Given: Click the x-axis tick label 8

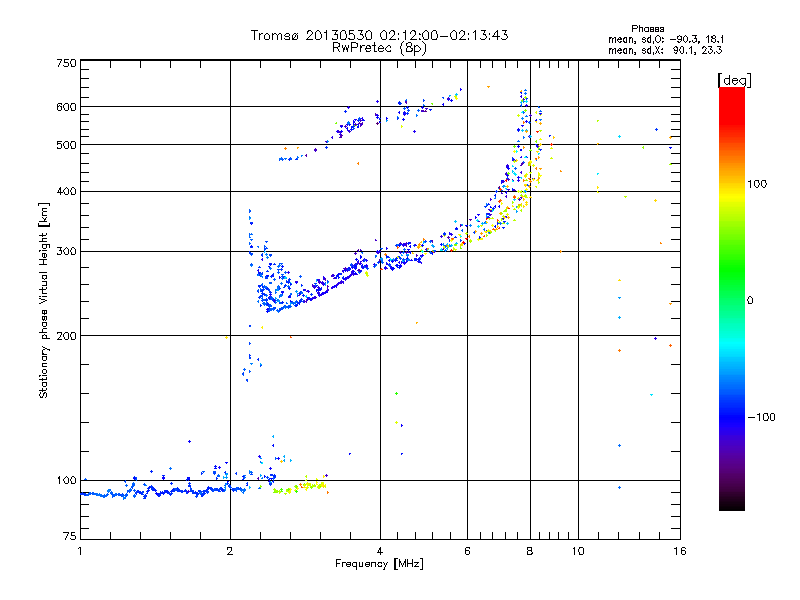Looking at the screenshot, I should [x=530, y=551].
